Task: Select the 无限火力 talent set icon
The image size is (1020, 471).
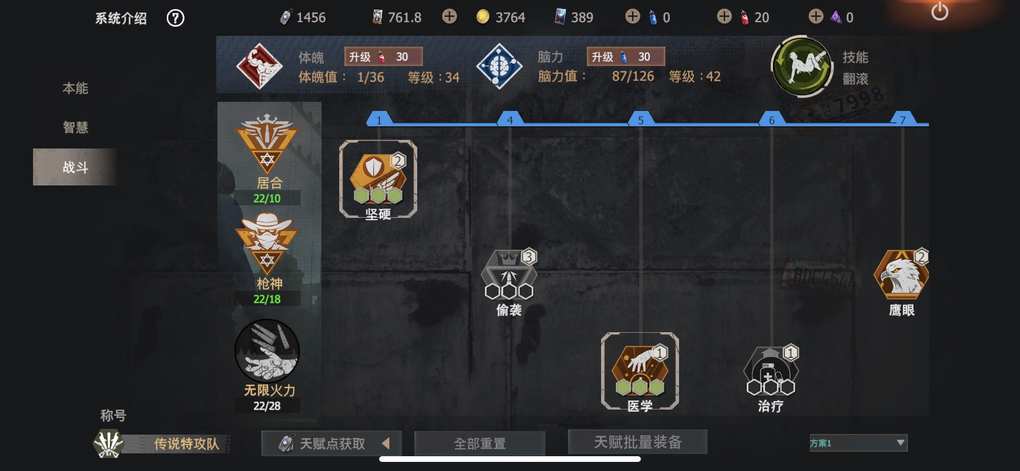Action: 267,351
